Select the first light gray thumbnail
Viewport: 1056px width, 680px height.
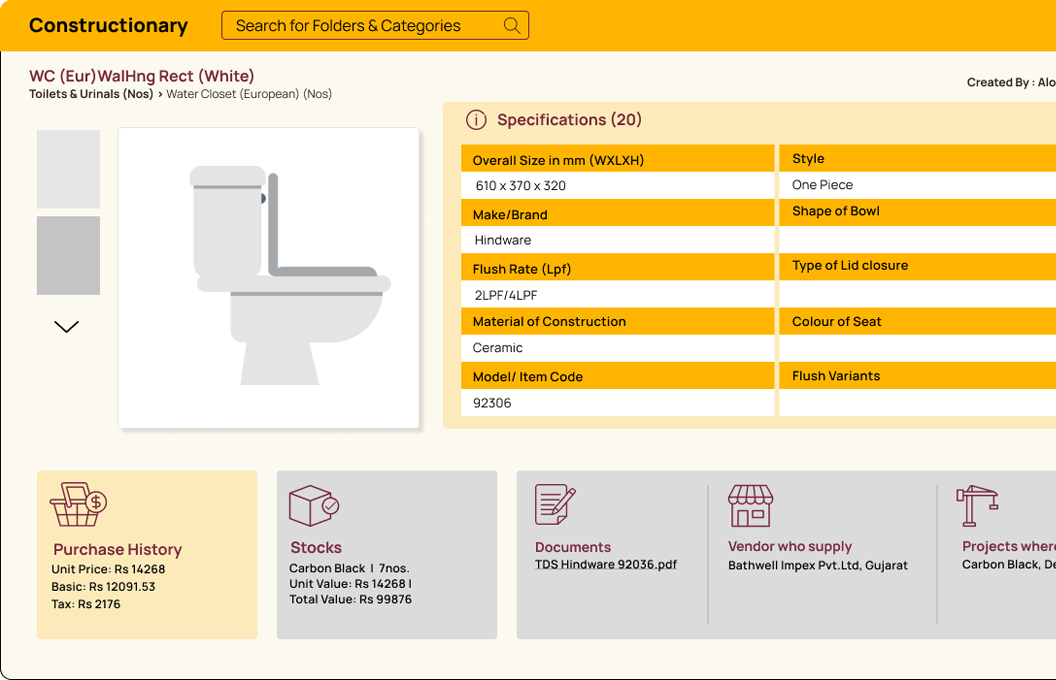(68, 169)
